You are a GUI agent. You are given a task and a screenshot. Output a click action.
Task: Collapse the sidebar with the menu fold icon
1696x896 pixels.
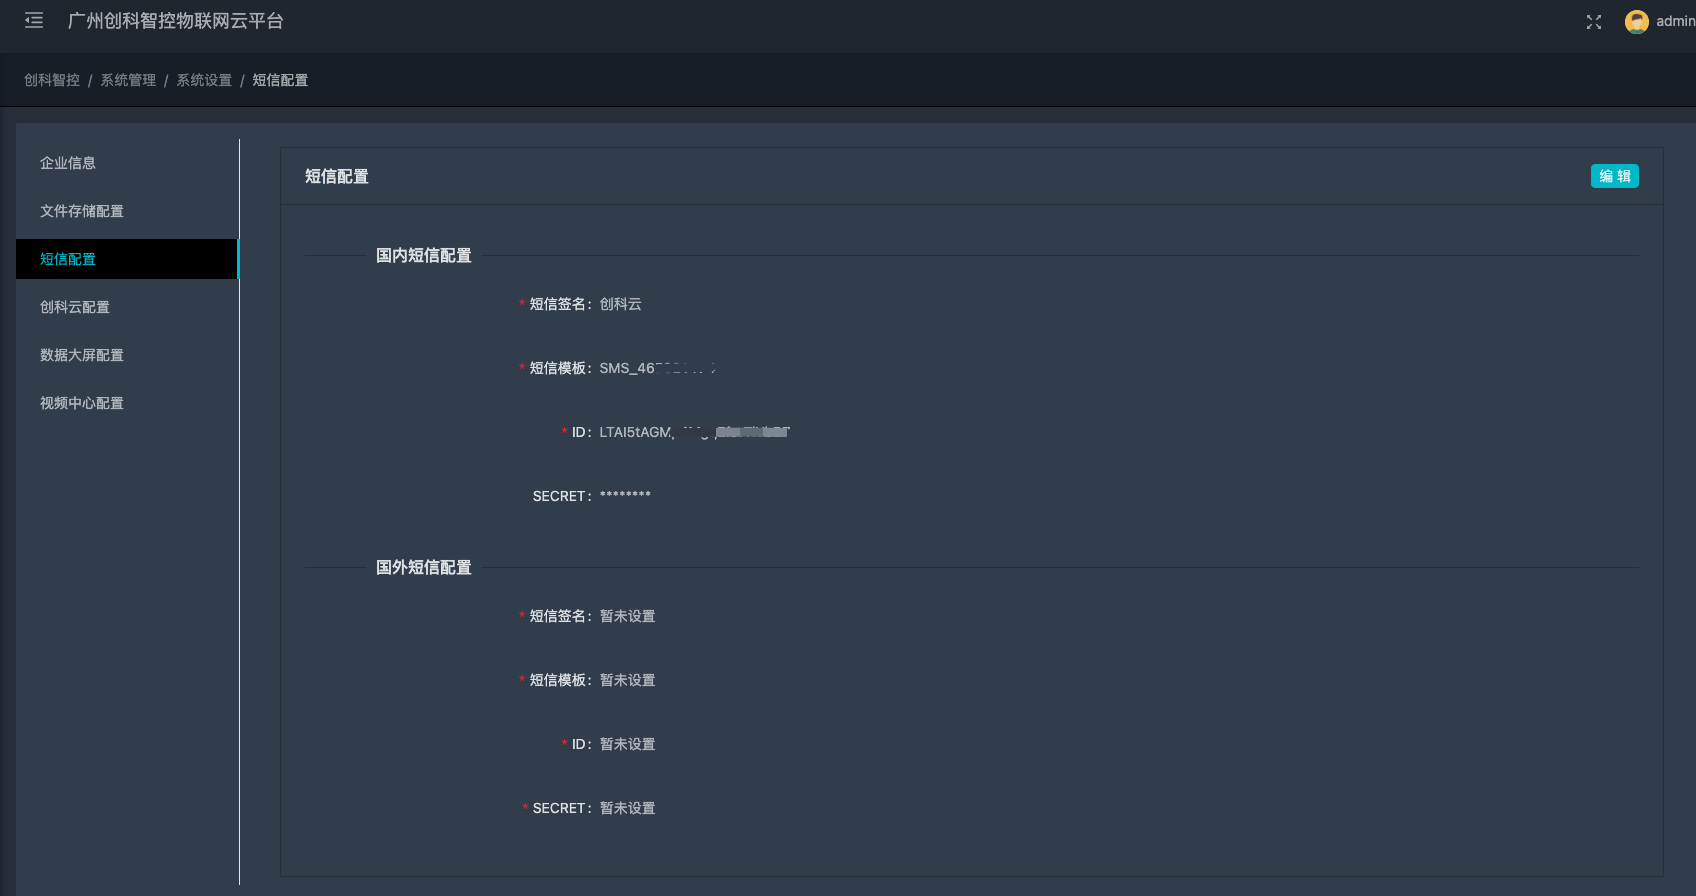[34, 21]
